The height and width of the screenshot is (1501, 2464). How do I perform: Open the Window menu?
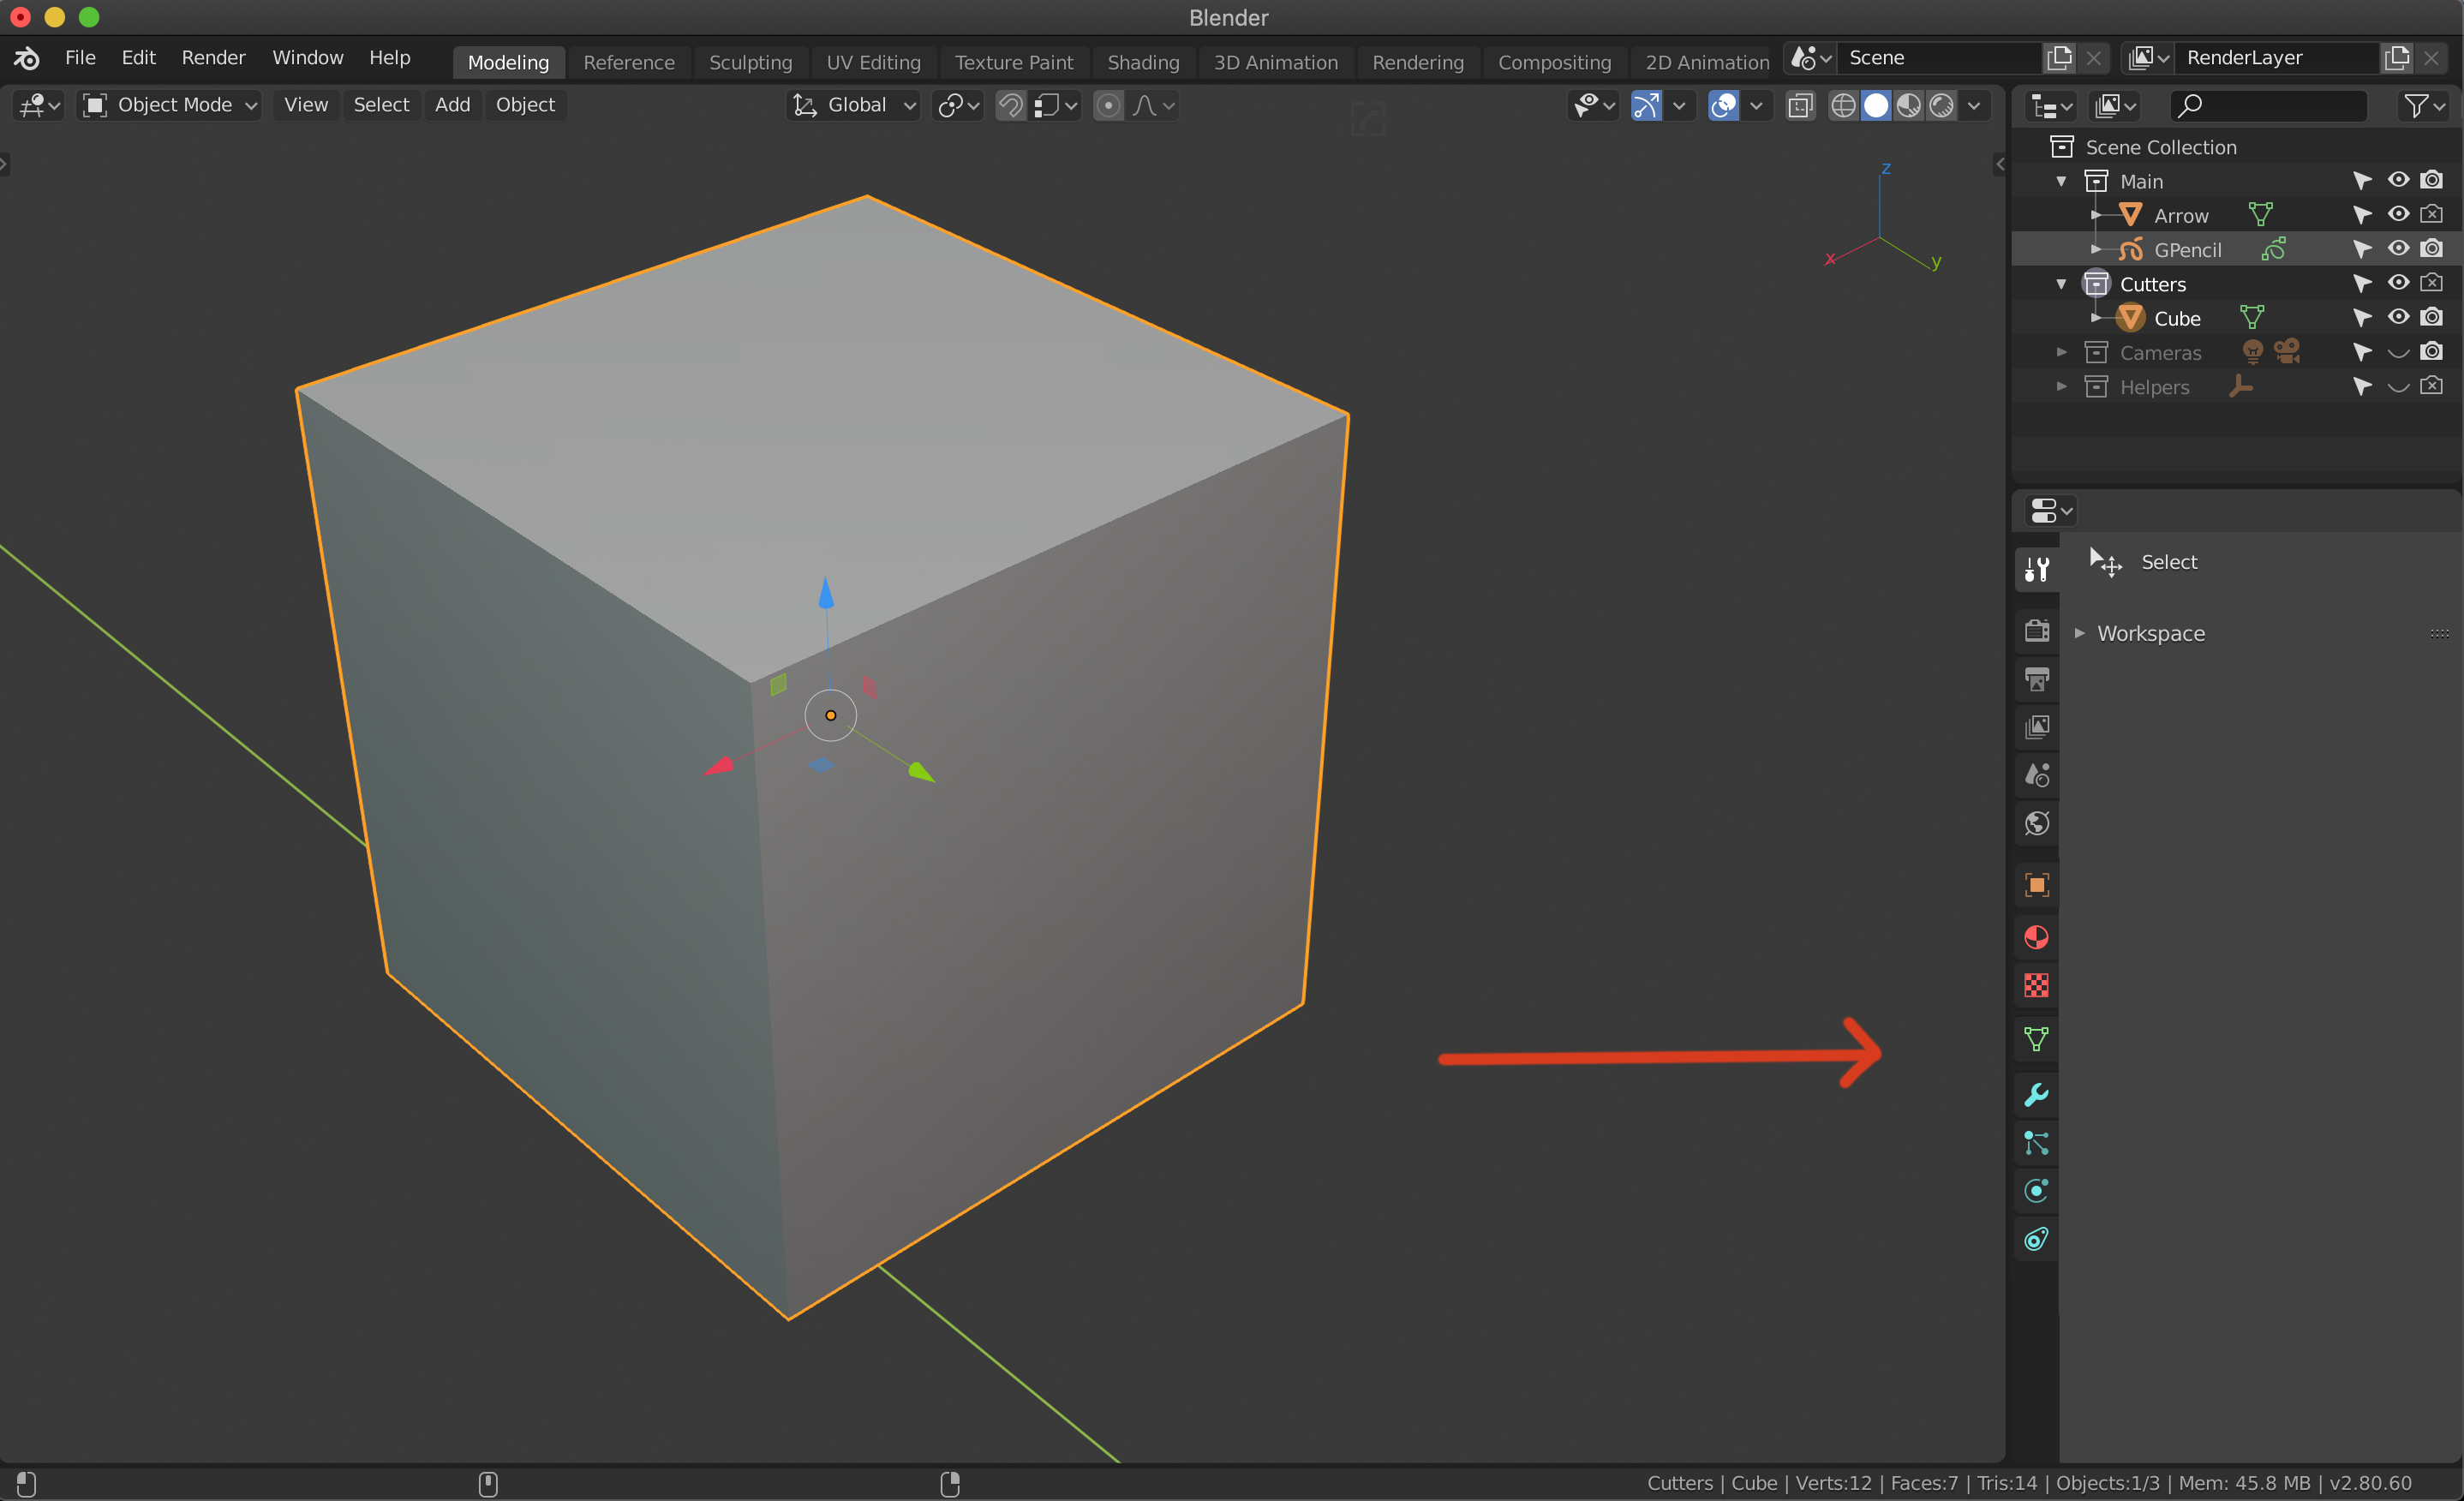[308, 58]
